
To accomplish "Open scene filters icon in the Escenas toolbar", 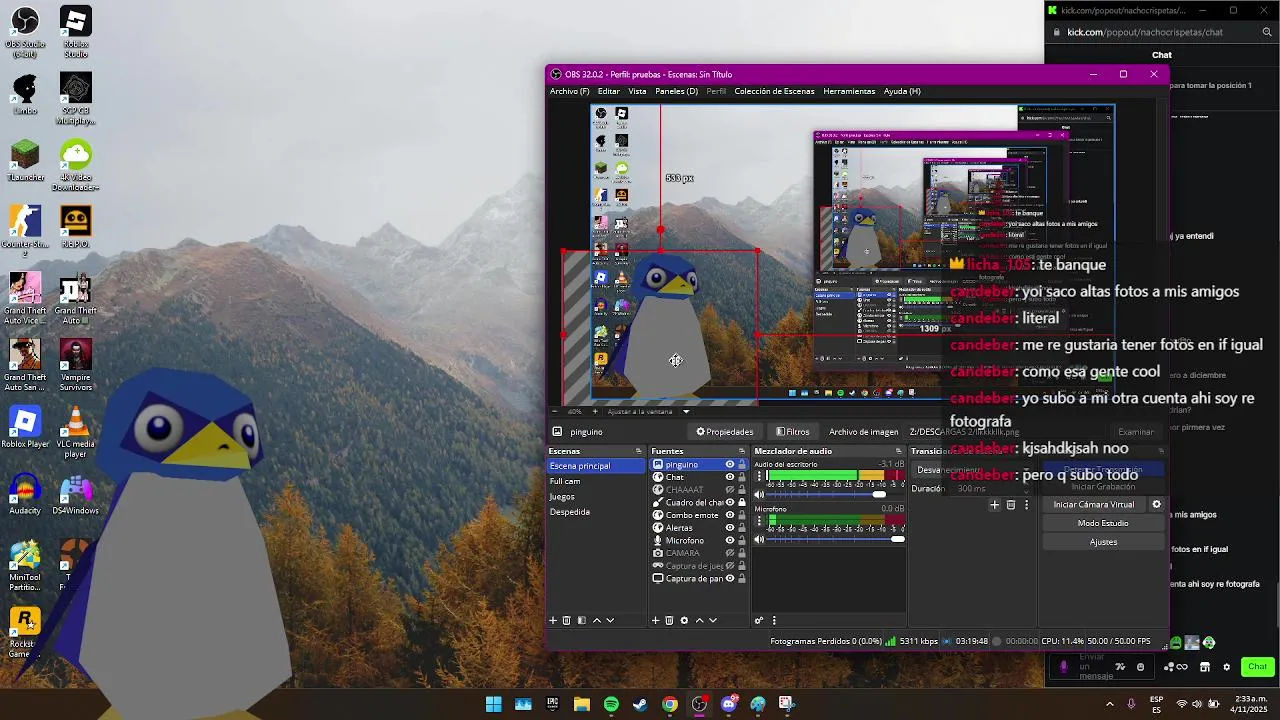I will [x=581, y=620].
